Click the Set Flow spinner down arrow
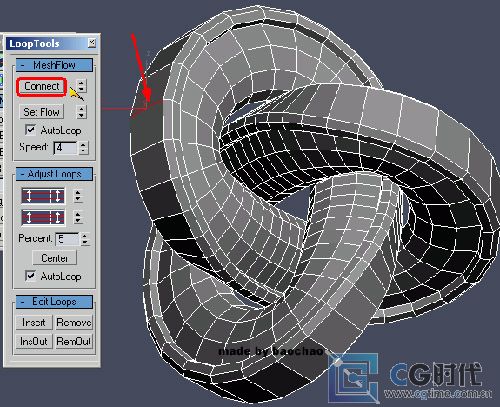The image size is (500, 407). pyautogui.click(x=81, y=115)
